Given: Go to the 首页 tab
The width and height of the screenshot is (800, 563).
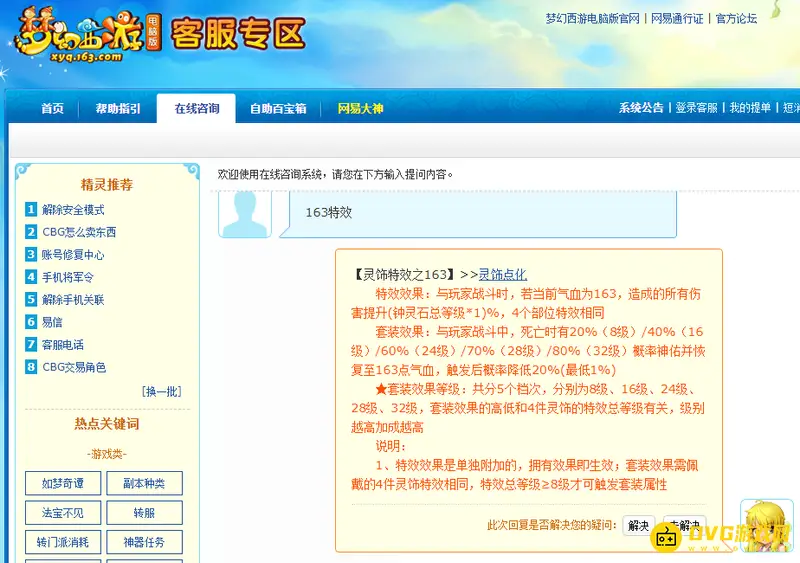Looking at the screenshot, I should [x=53, y=108].
